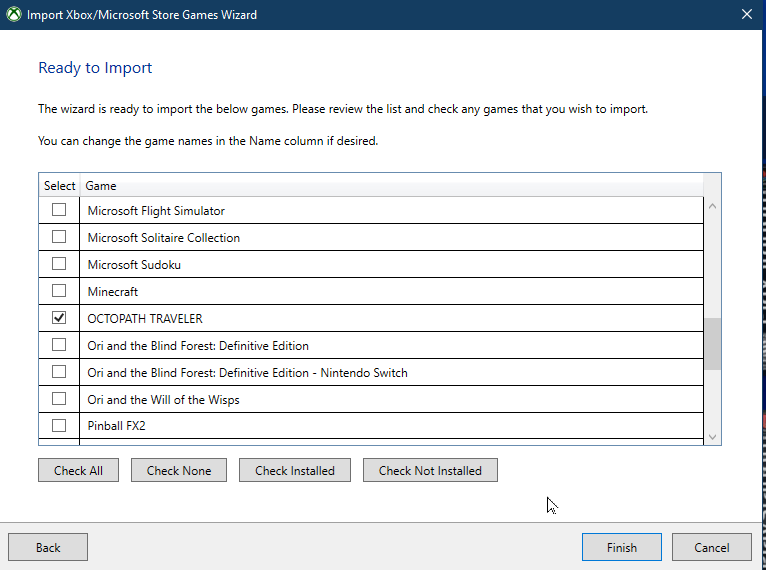This screenshot has height=570, width=766.
Task: Click the Check Installed button
Action: pyautogui.click(x=295, y=470)
